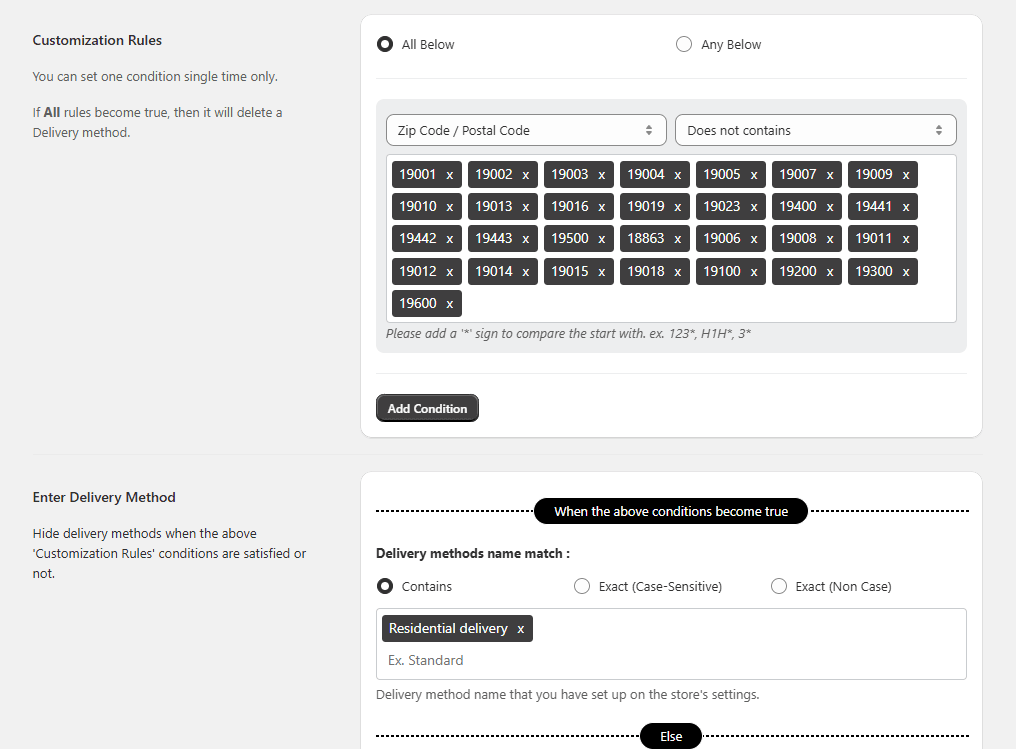1016x749 pixels.
Task: Select the Any Below radio option
Action: tap(684, 44)
